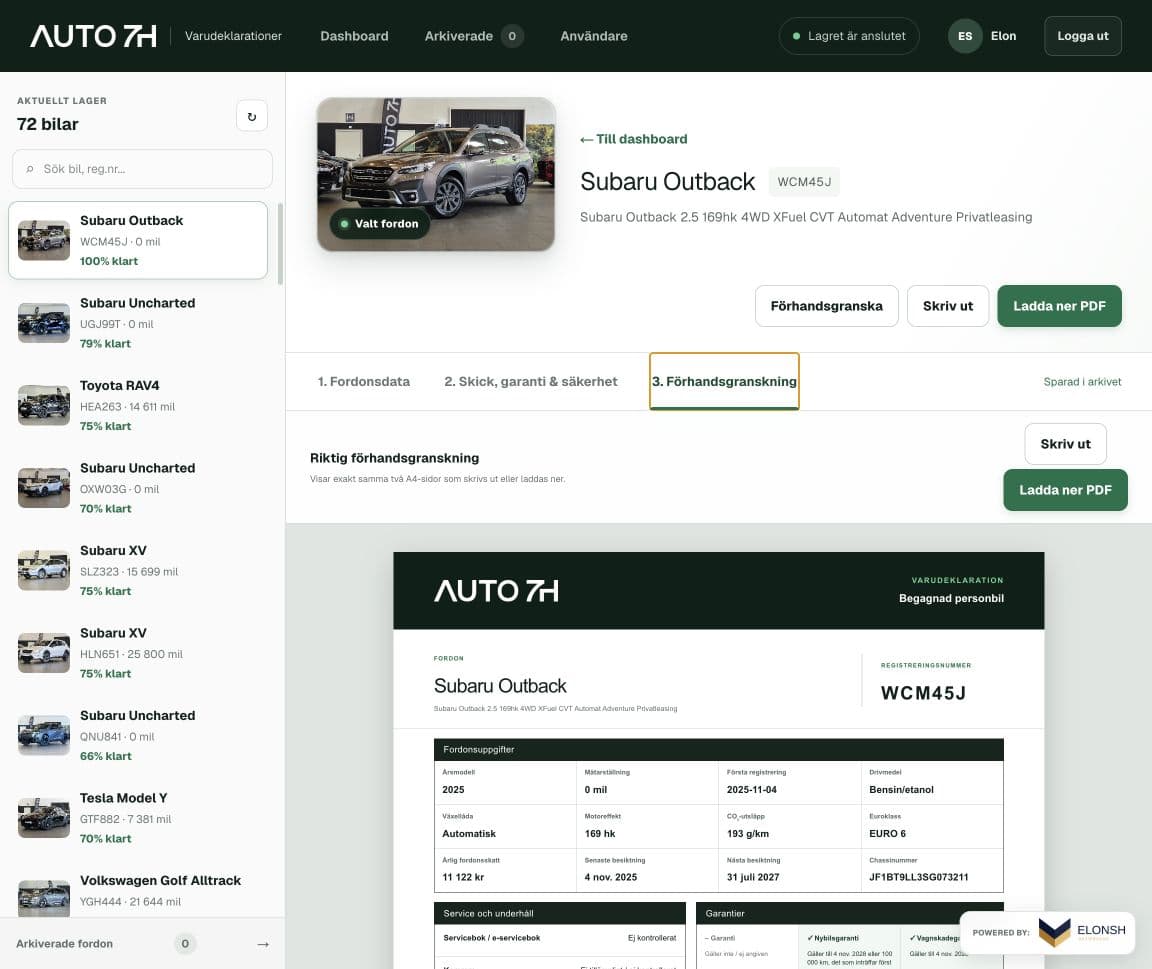
Task: Click the AUTO 7H logo in header
Action: [x=93, y=36]
